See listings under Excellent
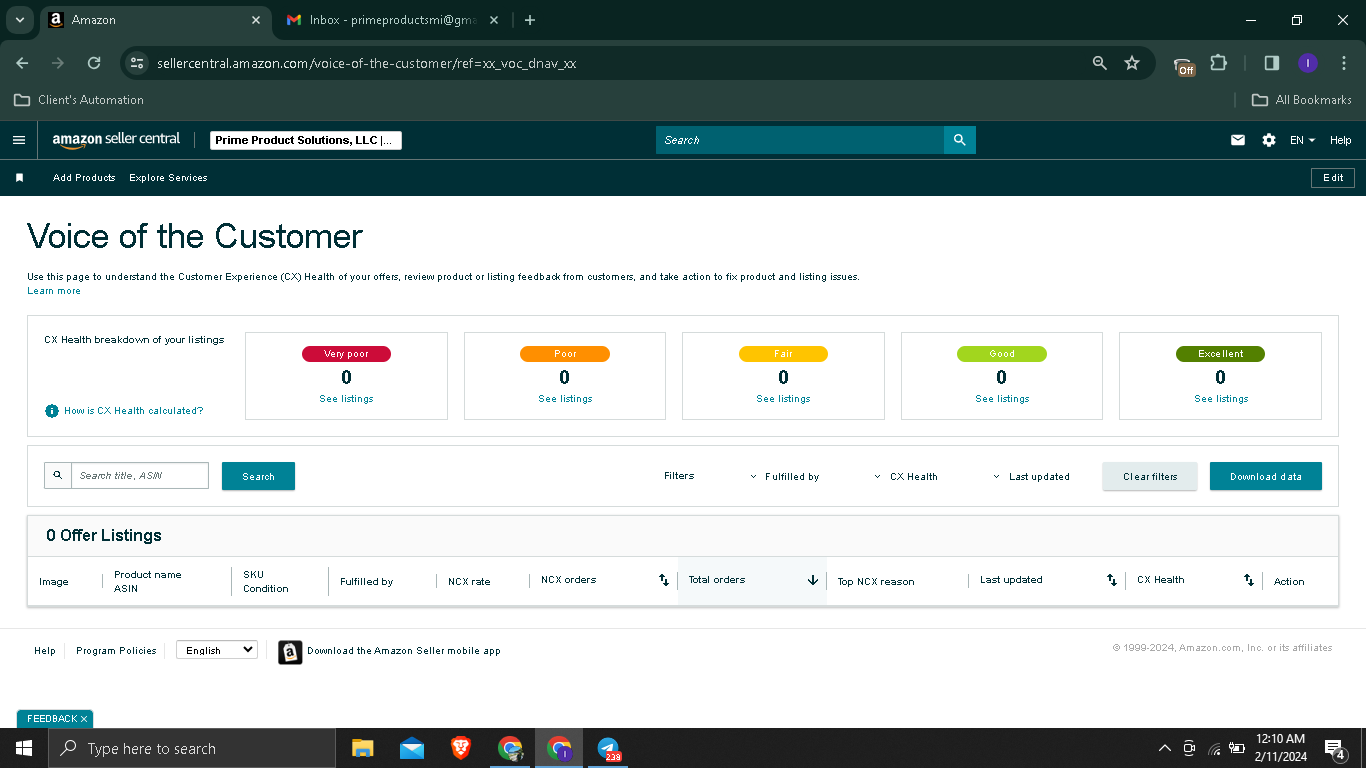The width and height of the screenshot is (1366, 768). pyautogui.click(x=1221, y=399)
